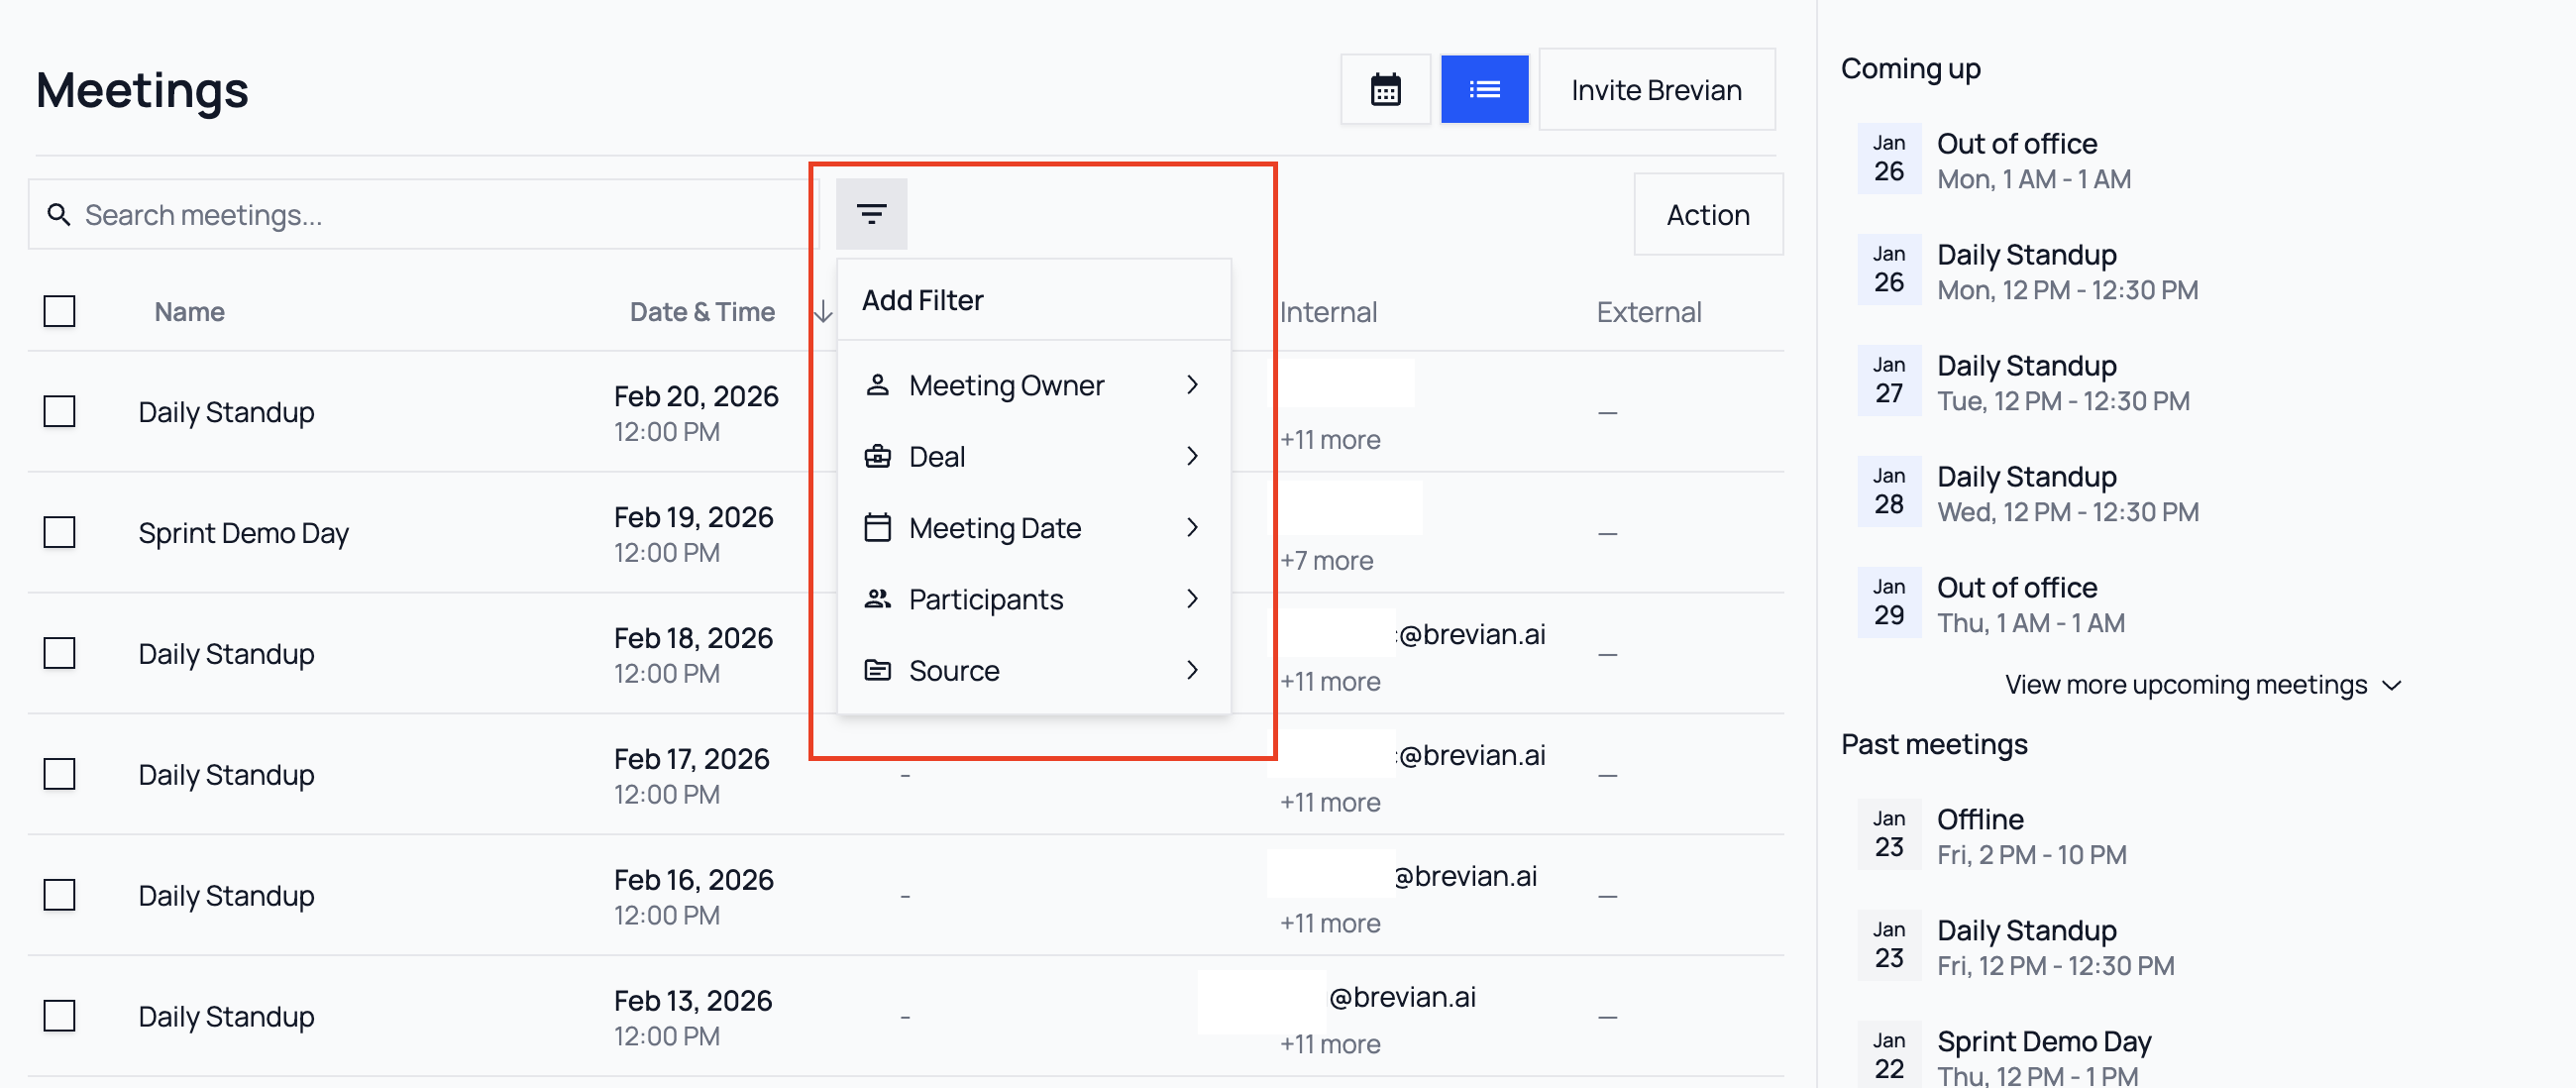Click the people icon beside Participants

(x=878, y=599)
